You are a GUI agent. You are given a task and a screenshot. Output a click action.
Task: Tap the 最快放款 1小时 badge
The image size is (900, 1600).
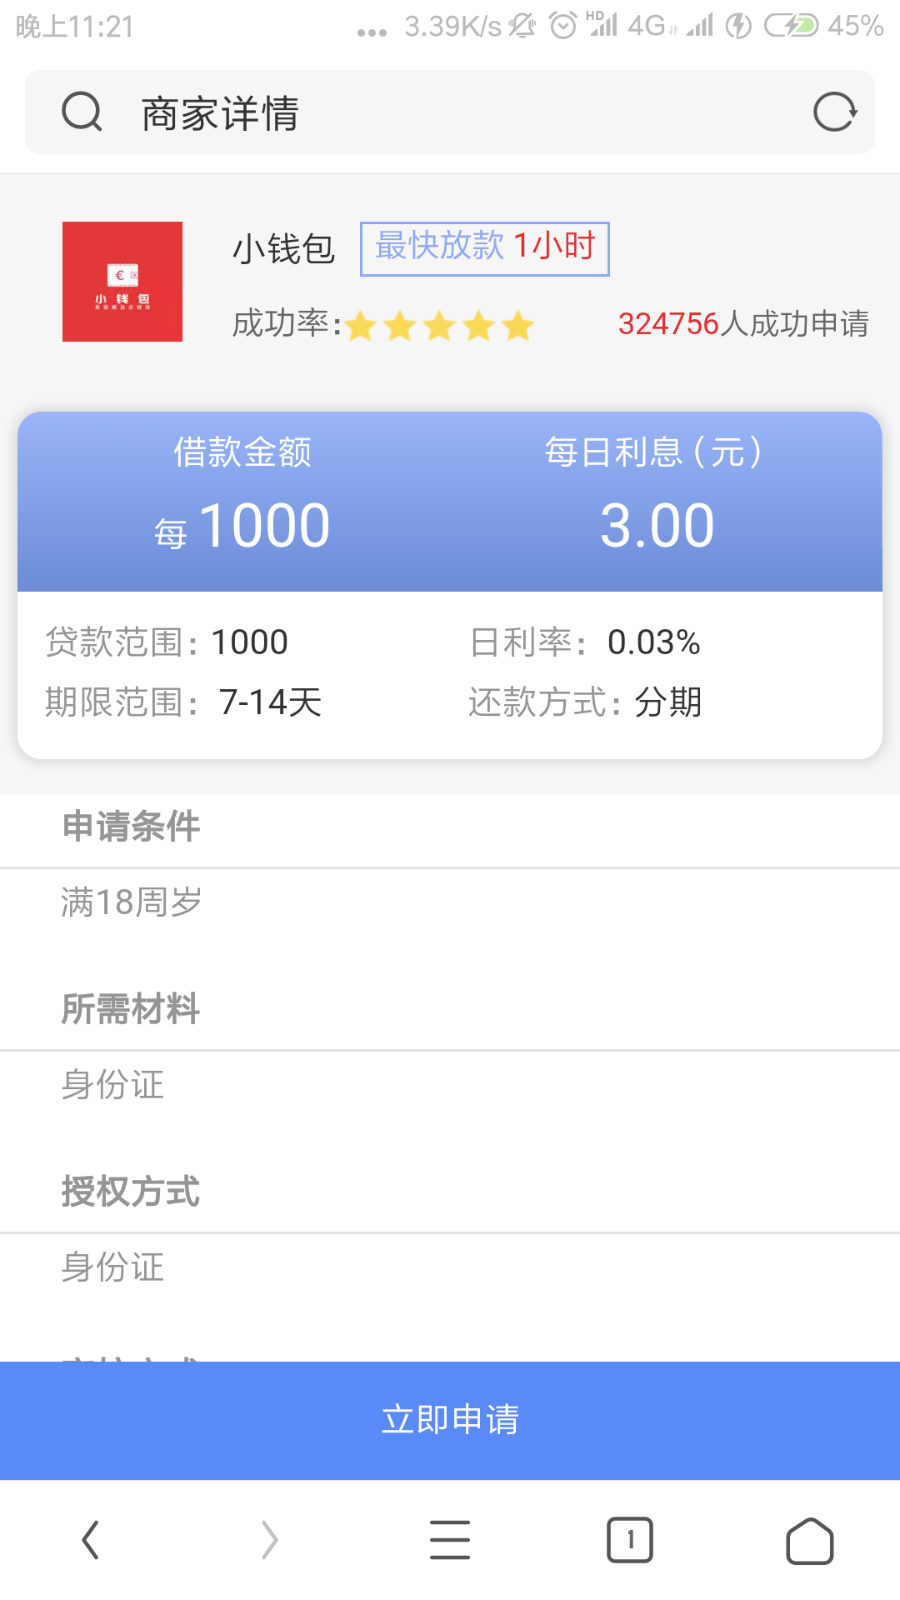click(485, 248)
